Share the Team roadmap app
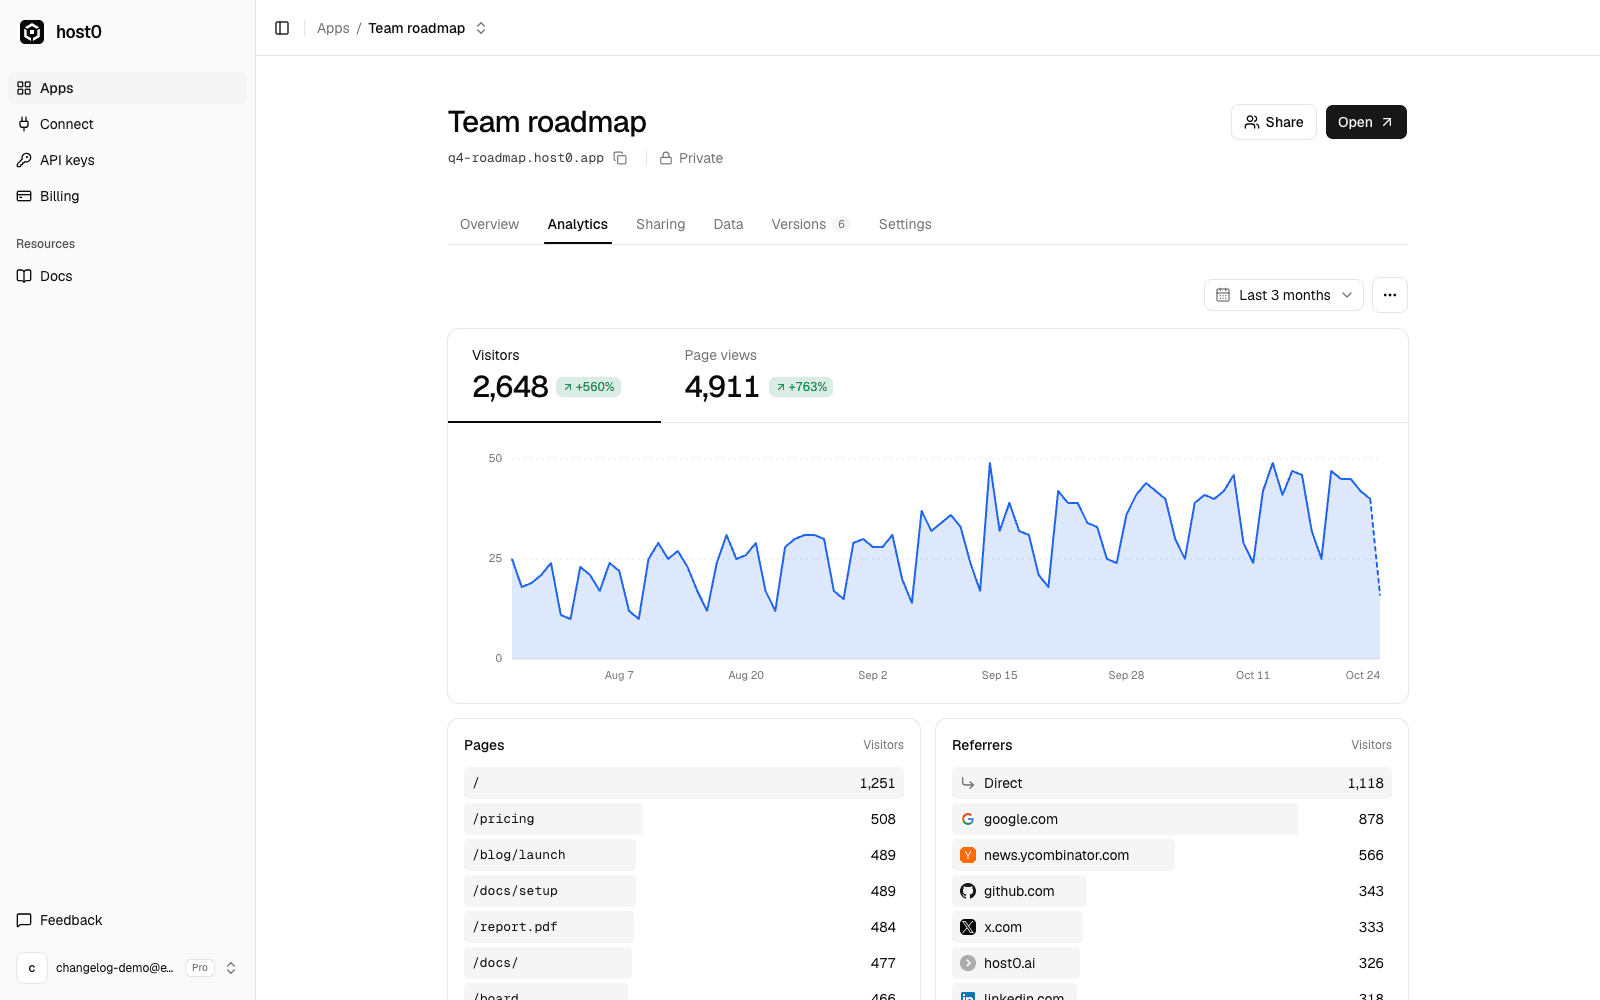Viewport: 1600px width, 1000px height. coord(1274,122)
